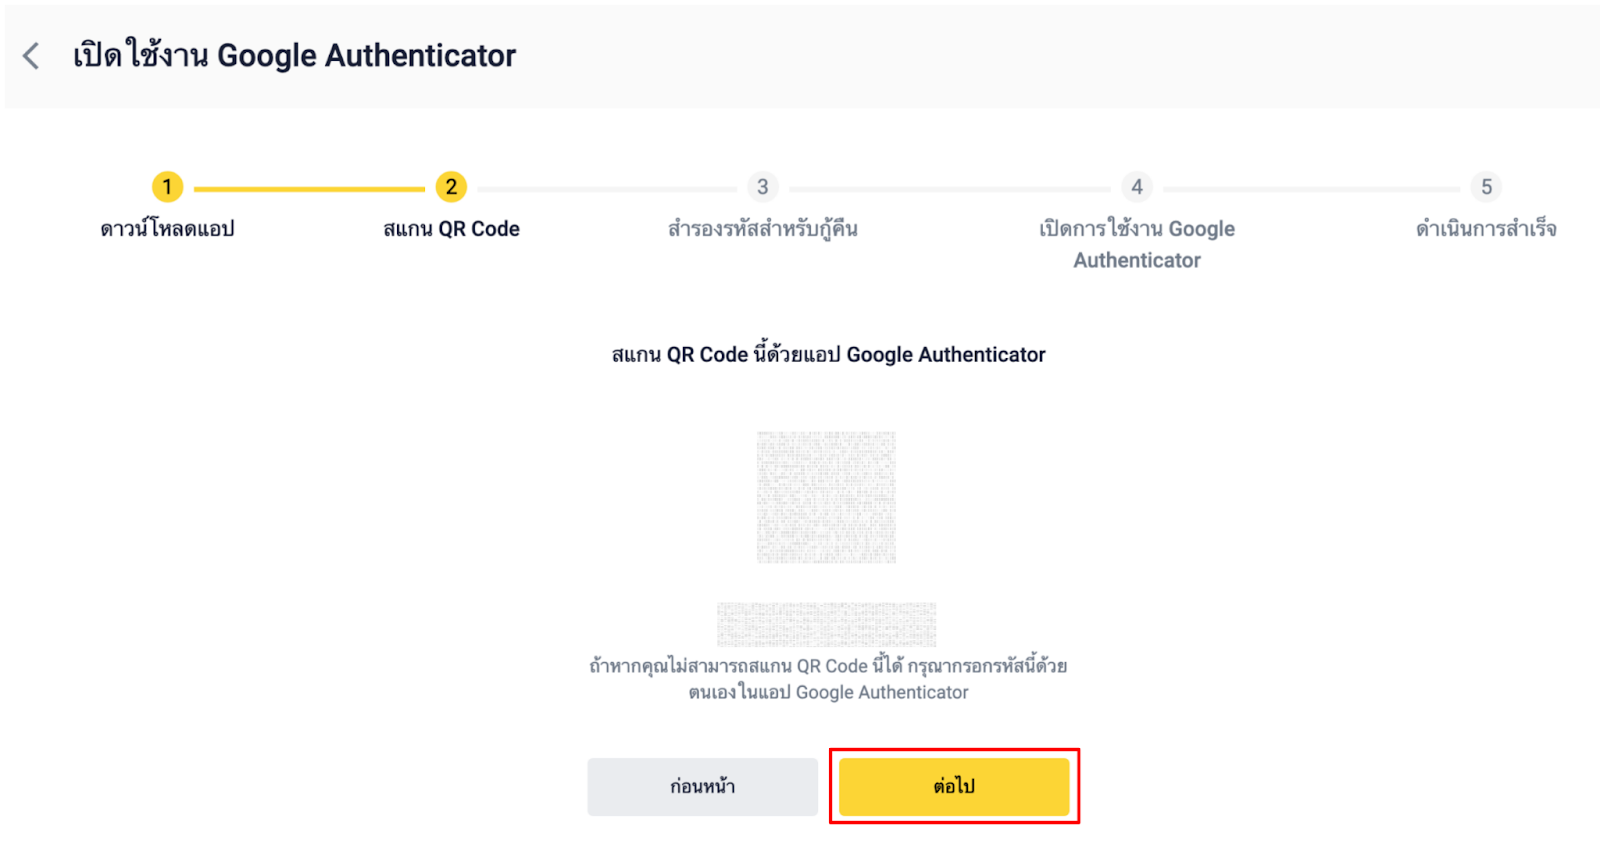Screen dimensions: 1600x848
Task: Click the grey step 4 circle
Action: (1137, 187)
